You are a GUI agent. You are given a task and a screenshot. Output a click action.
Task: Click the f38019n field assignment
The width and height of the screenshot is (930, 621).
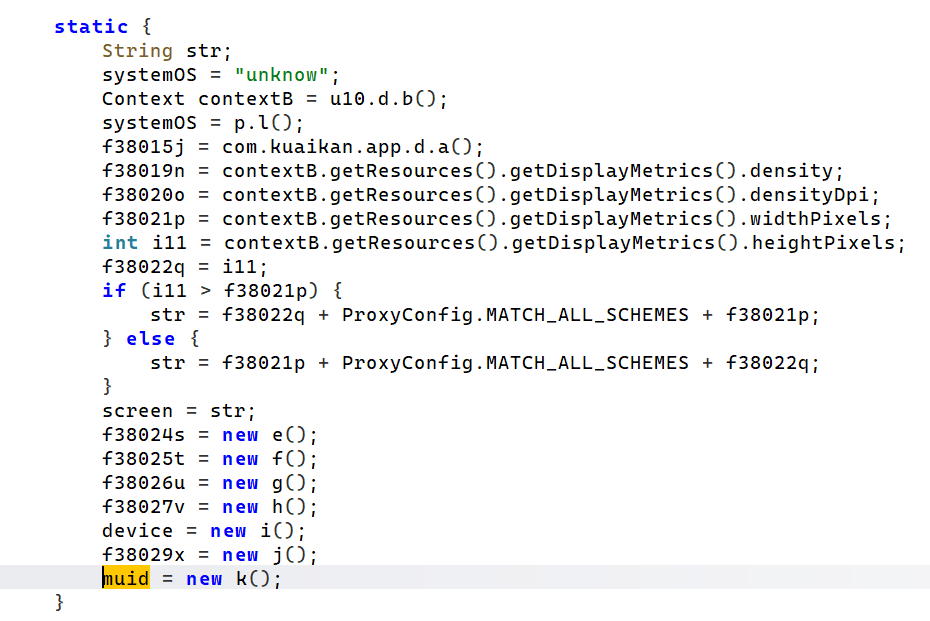(144, 171)
